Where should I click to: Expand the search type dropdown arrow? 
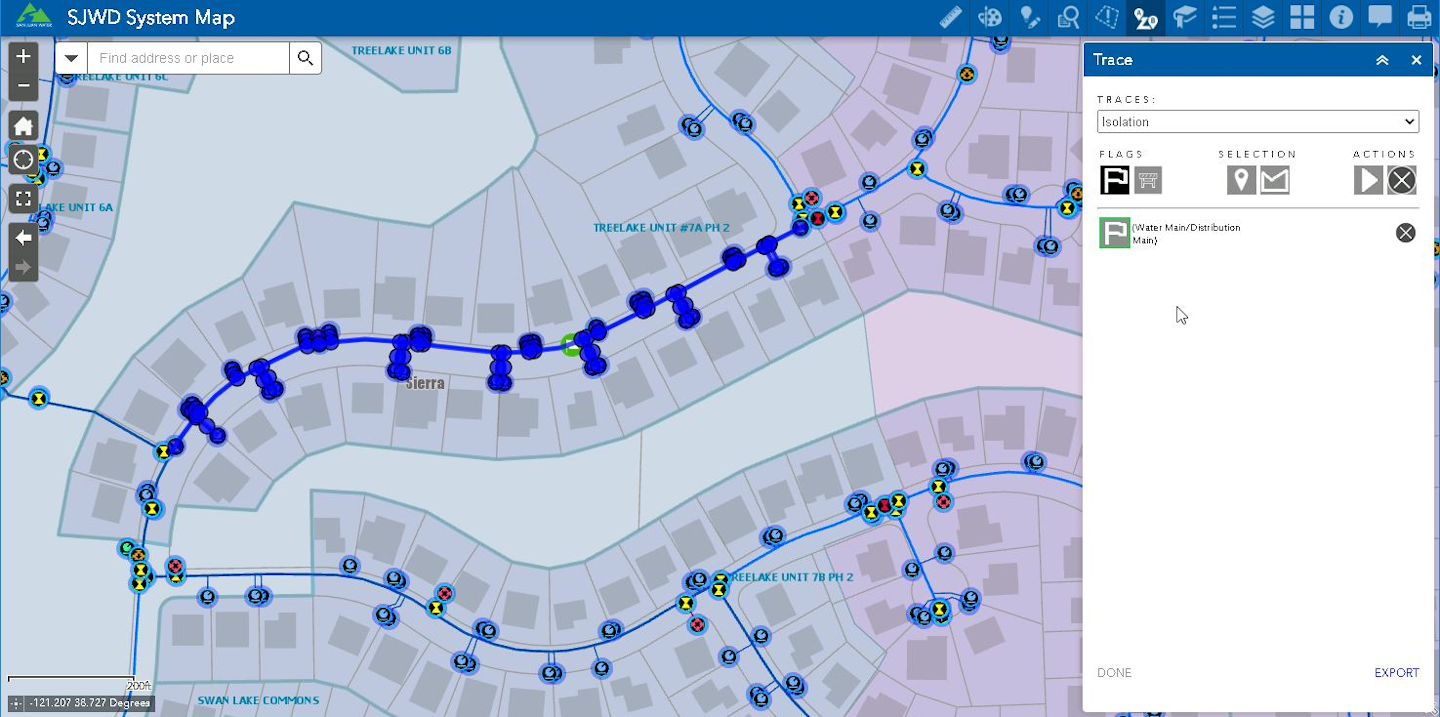[70, 57]
